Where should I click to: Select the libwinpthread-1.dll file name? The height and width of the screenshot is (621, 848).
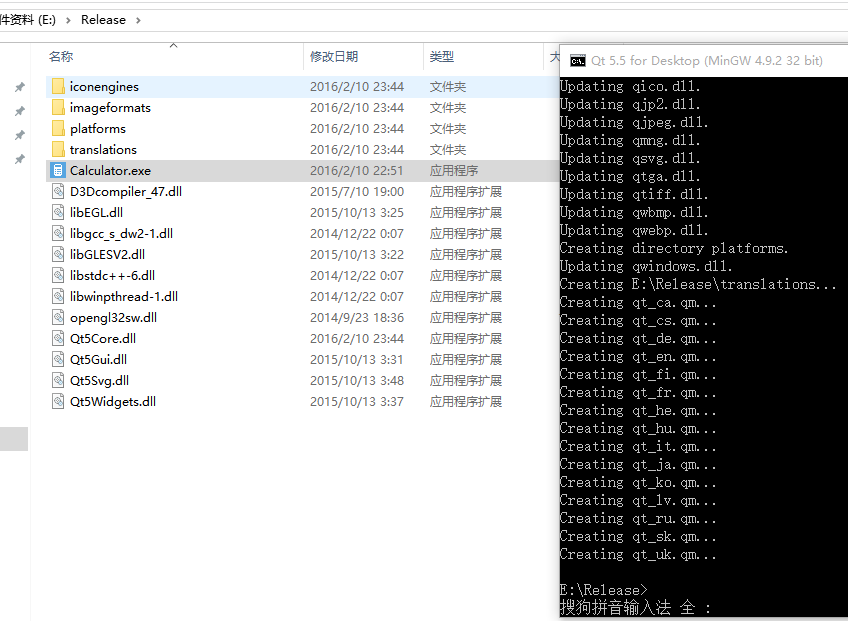[x=124, y=296]
